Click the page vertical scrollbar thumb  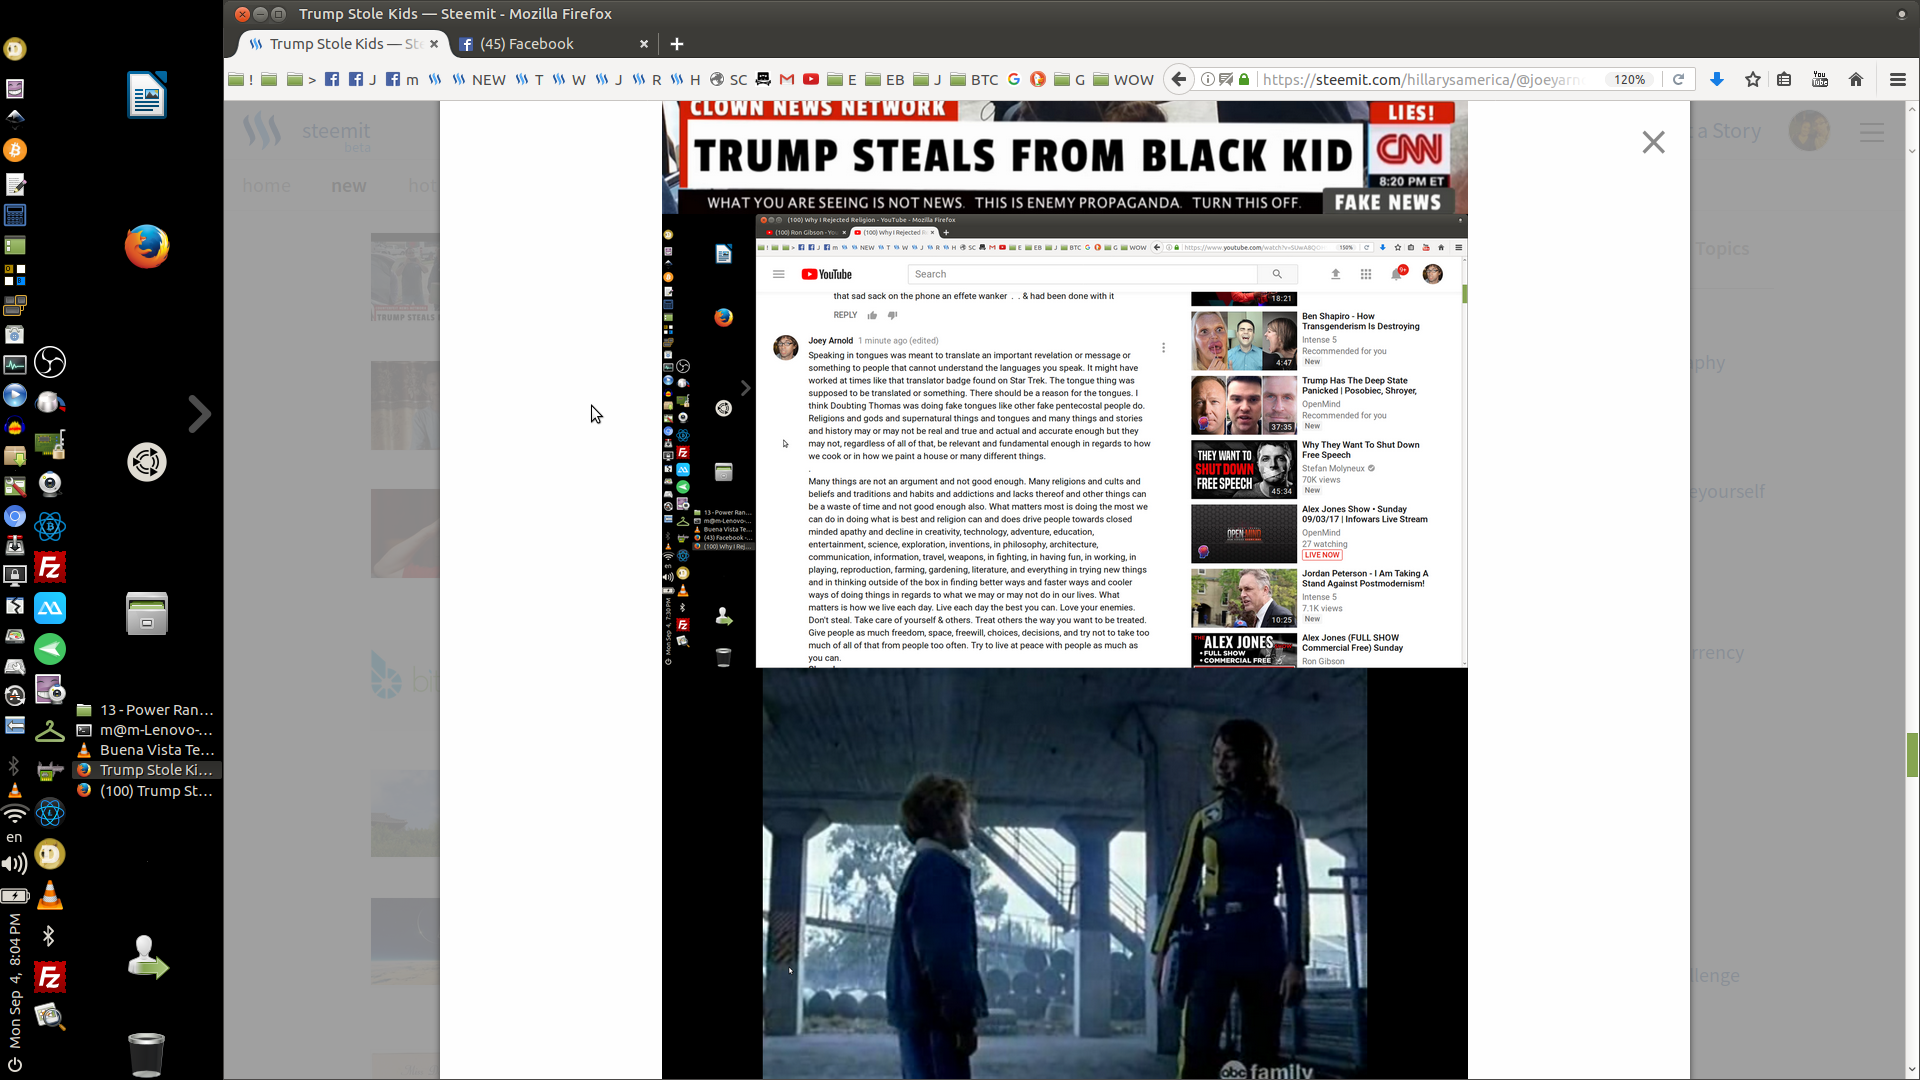[1912, 755]
